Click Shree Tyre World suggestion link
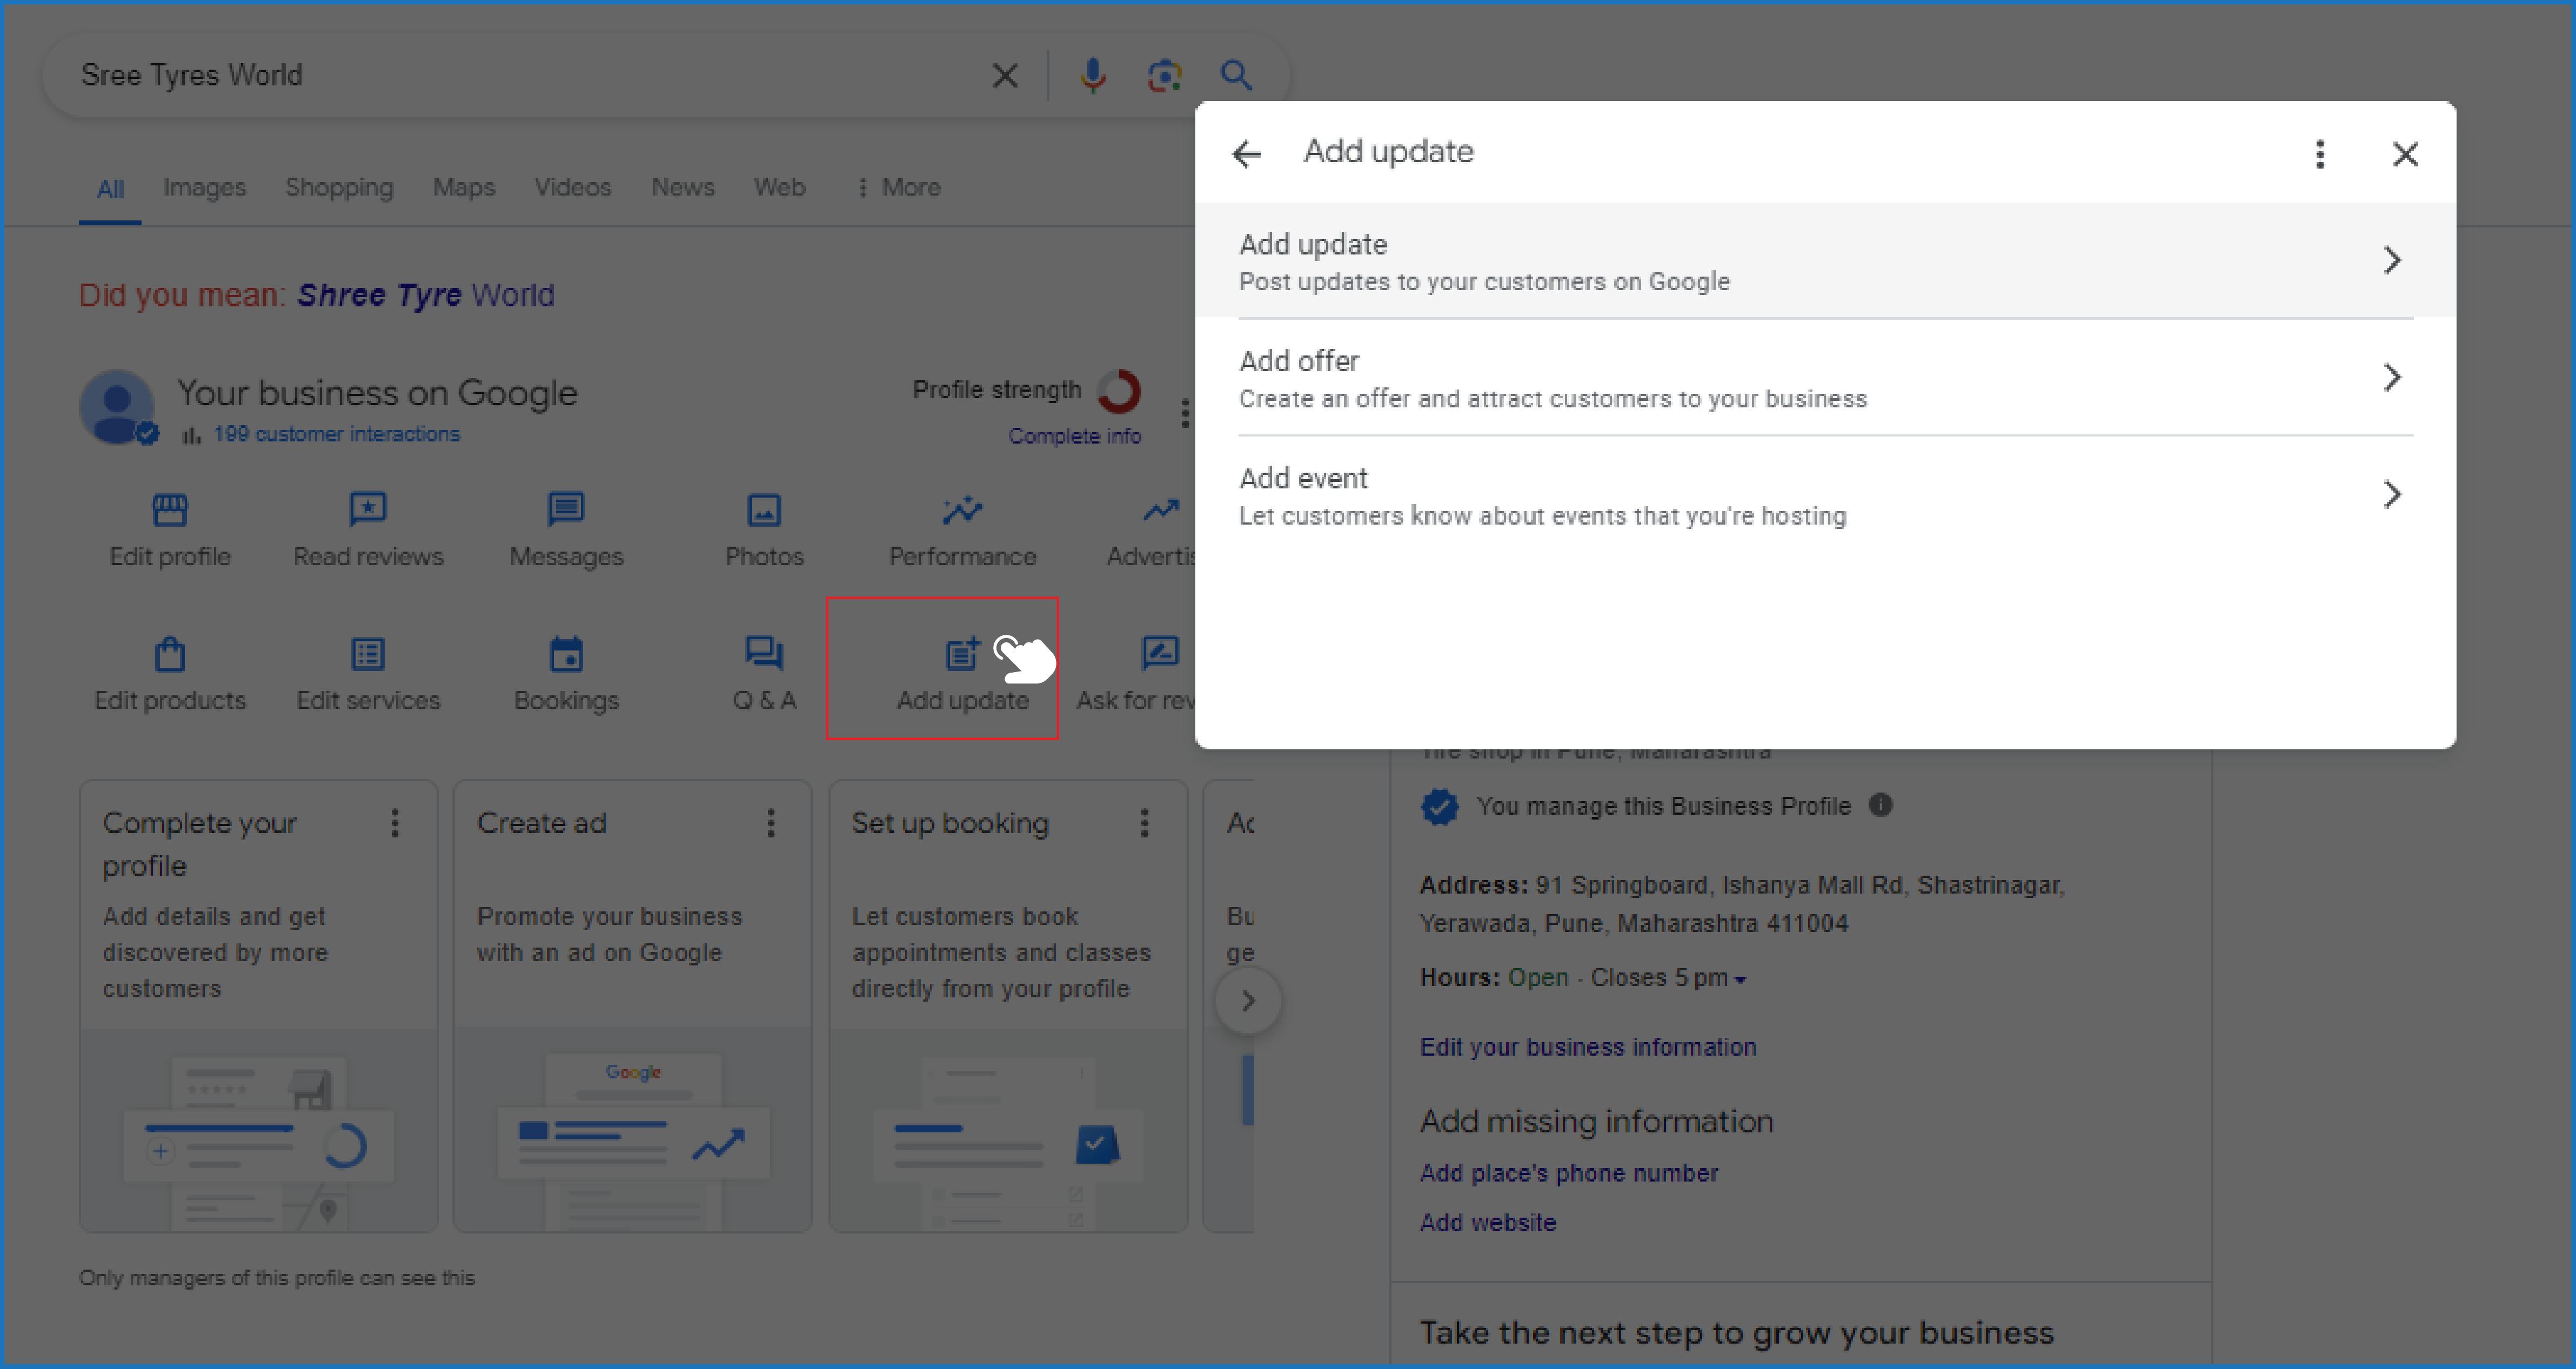Image resolution: width=2576 pixels, height=1369 pixels. pyautogui.click(x=426, y=295)
